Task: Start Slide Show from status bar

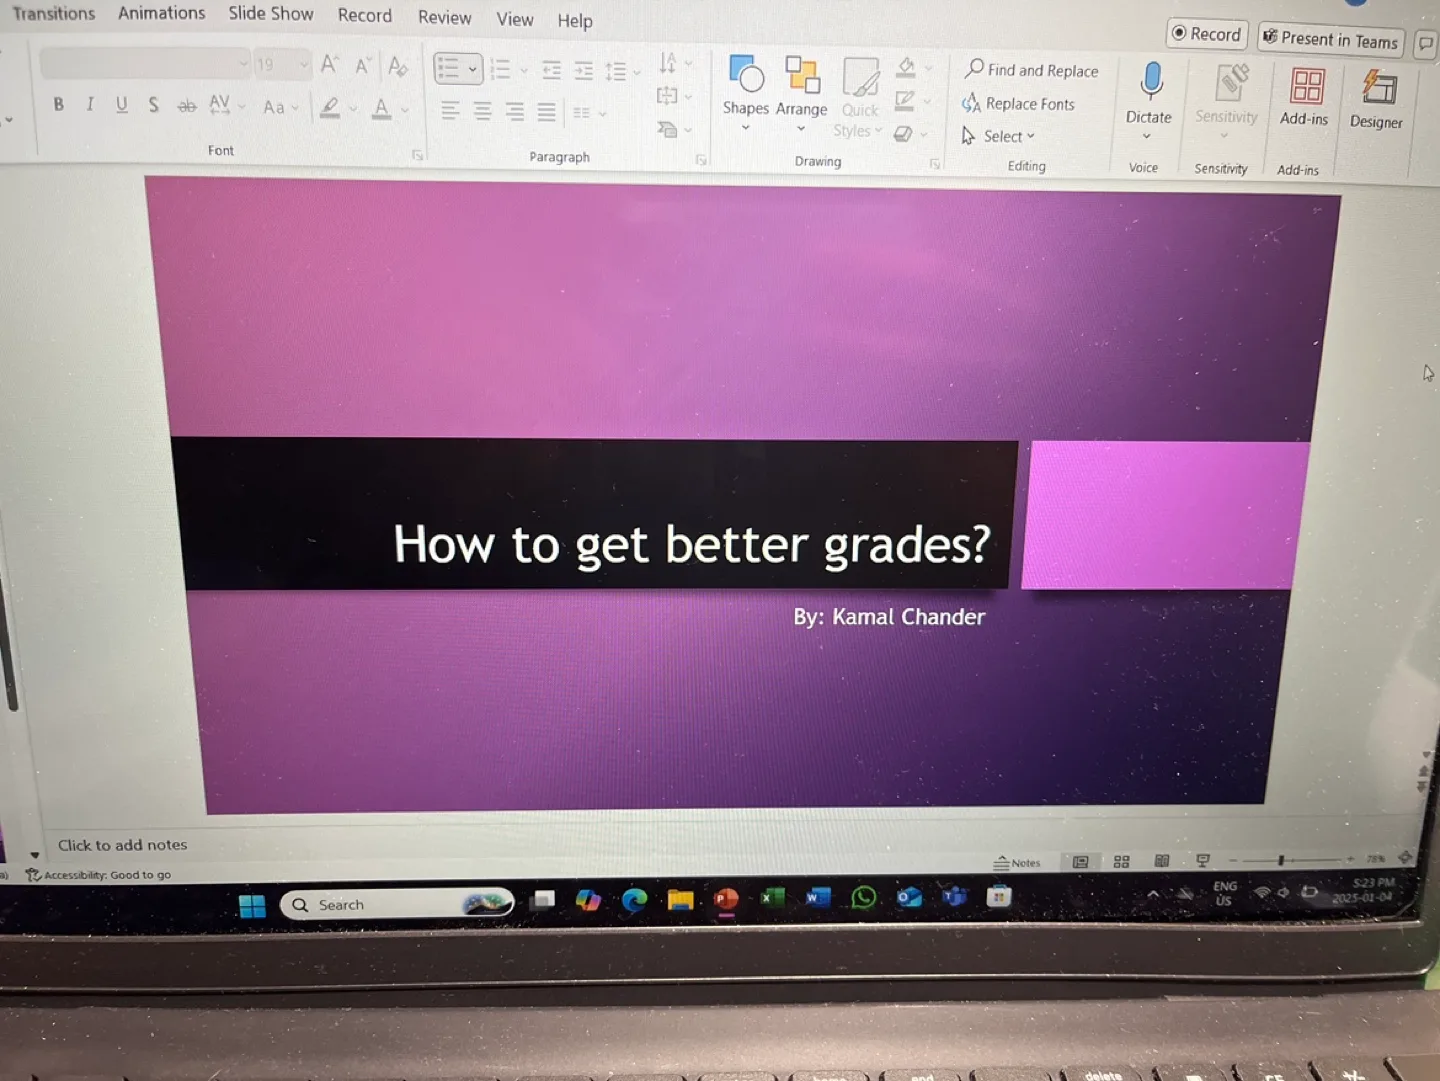Action: pos(1203,861)
